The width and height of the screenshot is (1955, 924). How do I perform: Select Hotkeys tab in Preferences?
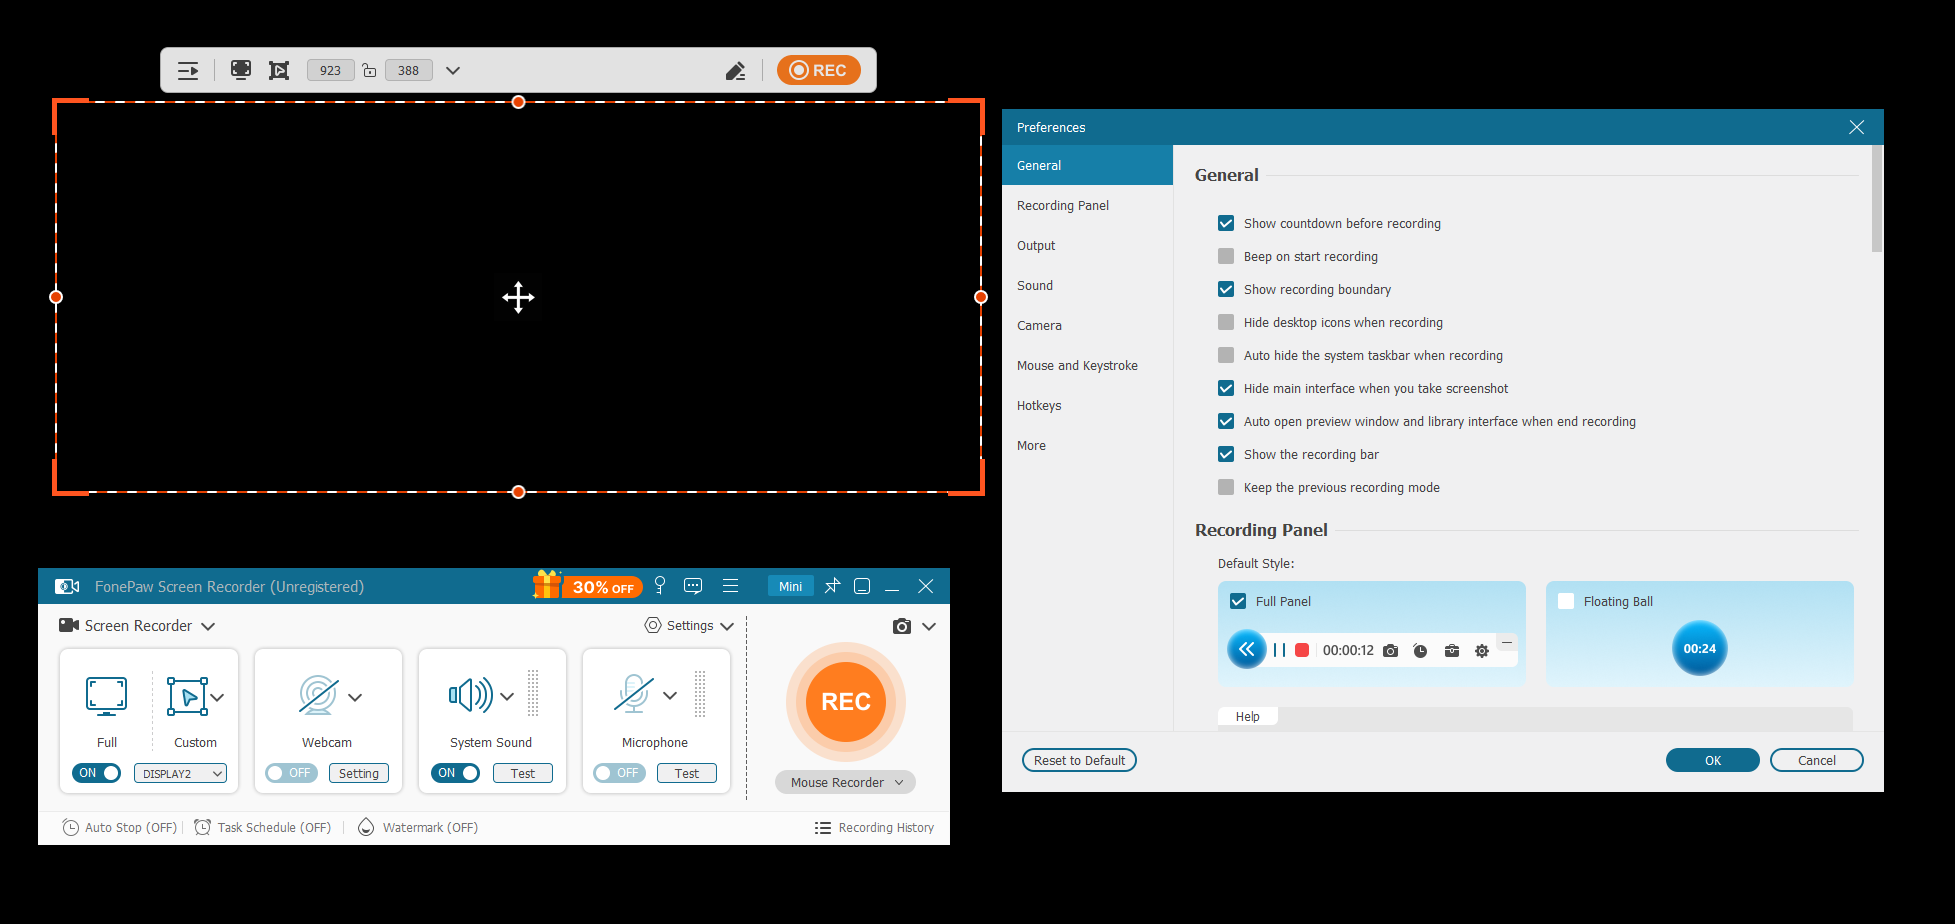pyautogui.click(x=1087, y=405)
